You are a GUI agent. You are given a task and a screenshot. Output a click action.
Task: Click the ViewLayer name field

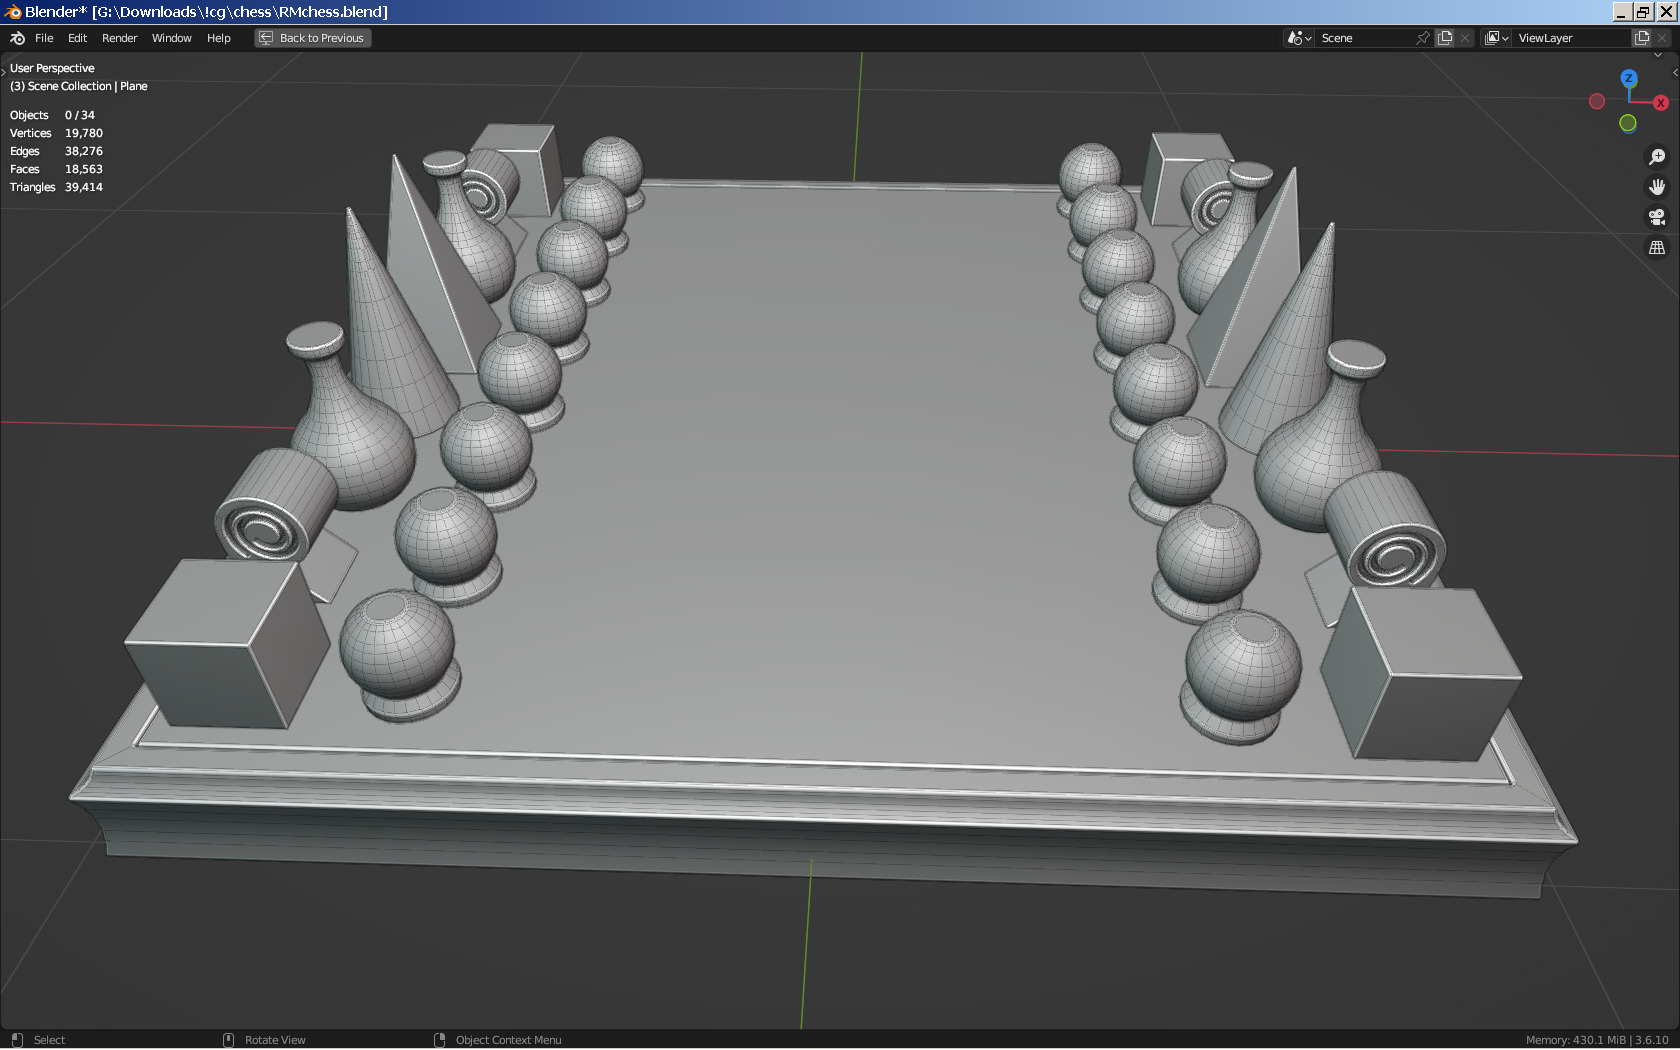click(x=1572, y=38)
